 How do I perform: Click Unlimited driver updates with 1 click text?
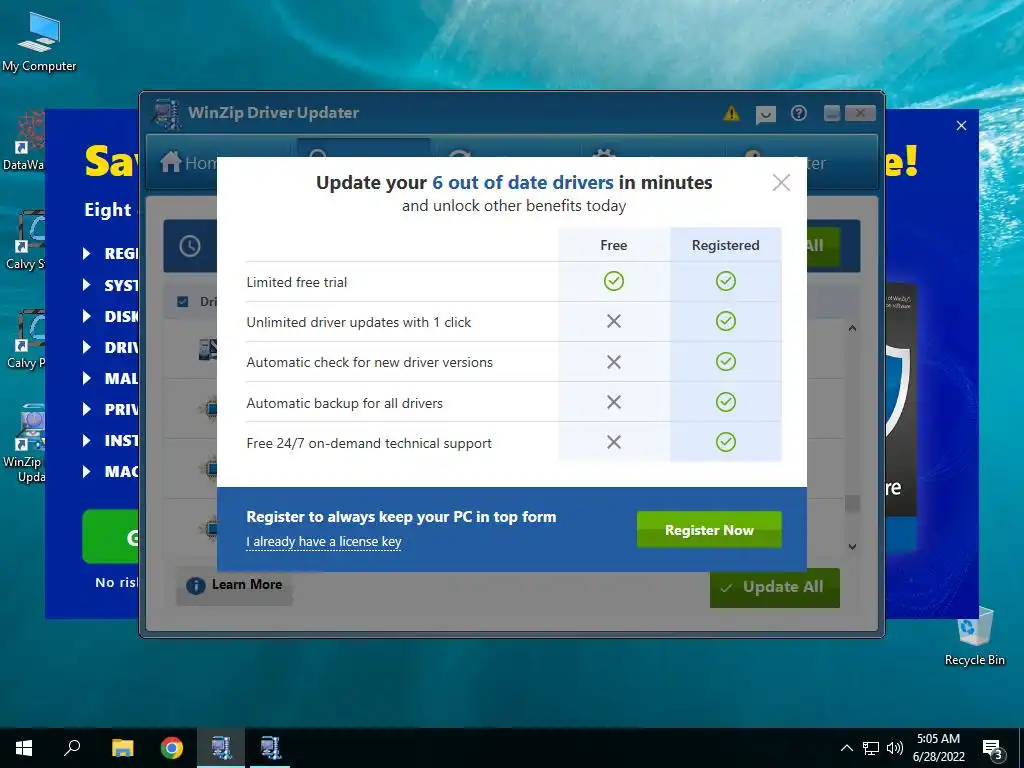click(x=359, y=322)
